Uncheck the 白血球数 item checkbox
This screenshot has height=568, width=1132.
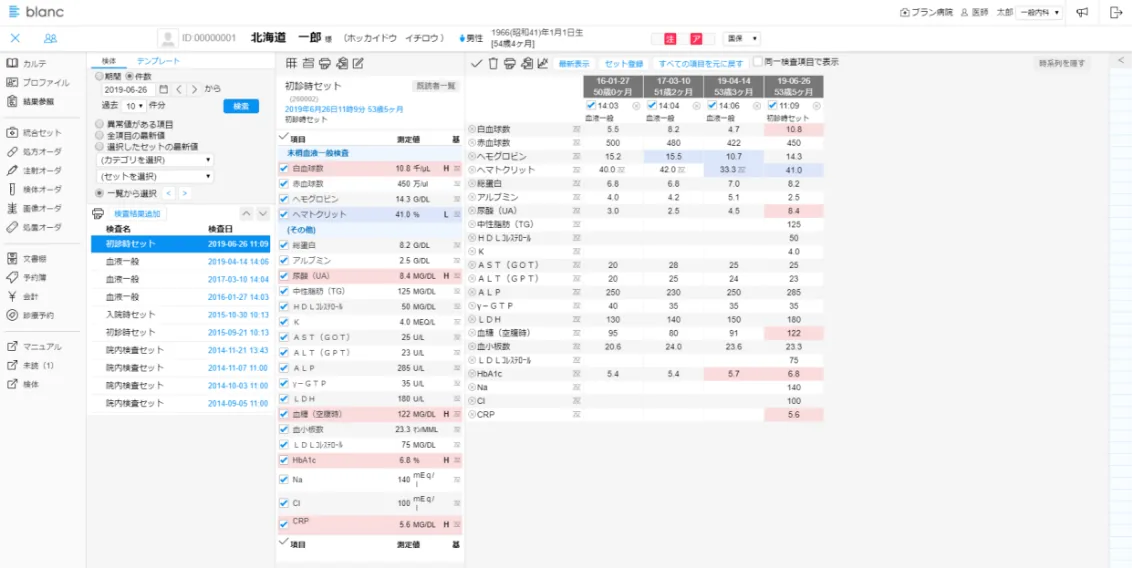coord(284,168)
